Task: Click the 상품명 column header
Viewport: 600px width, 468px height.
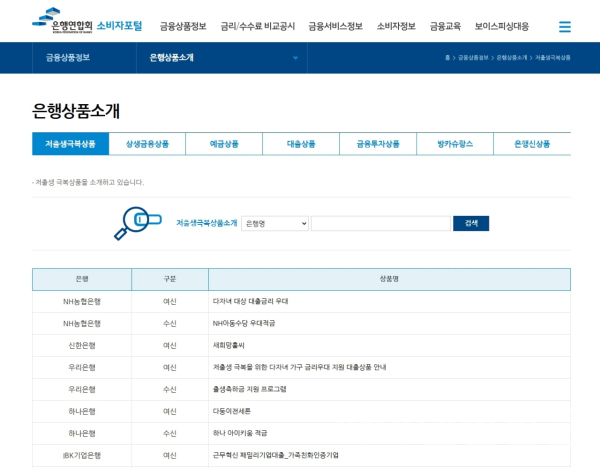Action: pyautogui.click(x=389, y=279)
